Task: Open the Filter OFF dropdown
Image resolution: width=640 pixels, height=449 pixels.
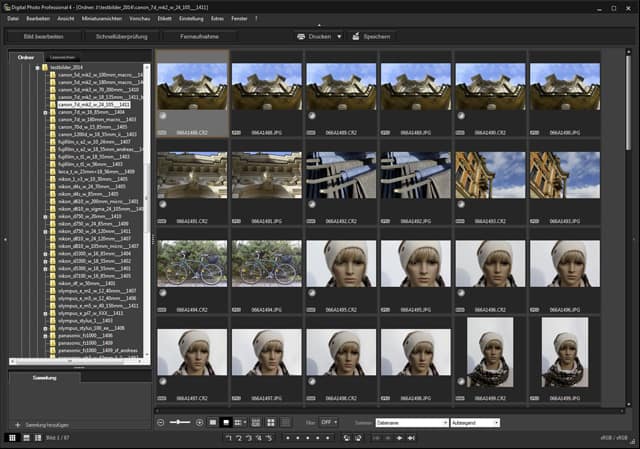Action: tap(329, 423)
